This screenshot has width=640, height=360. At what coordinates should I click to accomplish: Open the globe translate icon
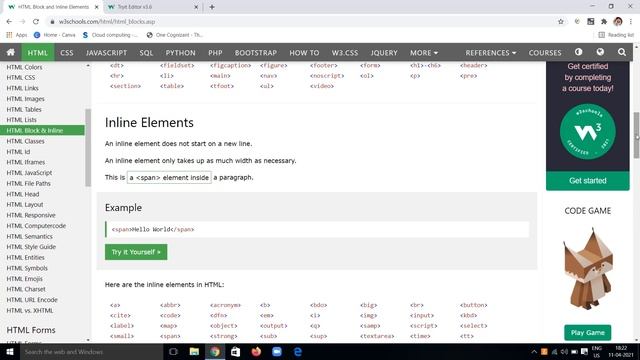pyautogui.click(x=600, y=52)
